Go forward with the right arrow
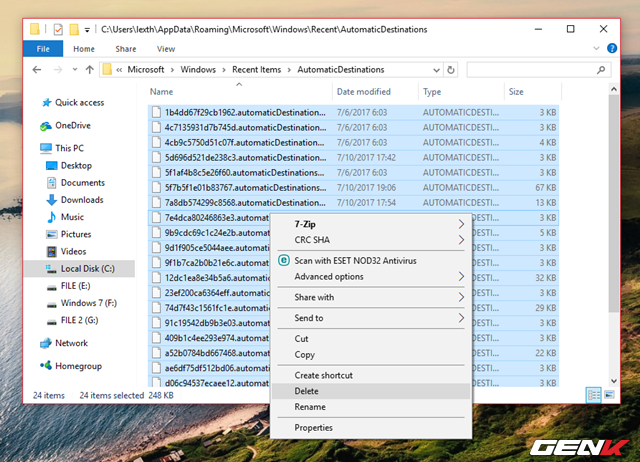The image size is (640, 462). coord(58,70)
